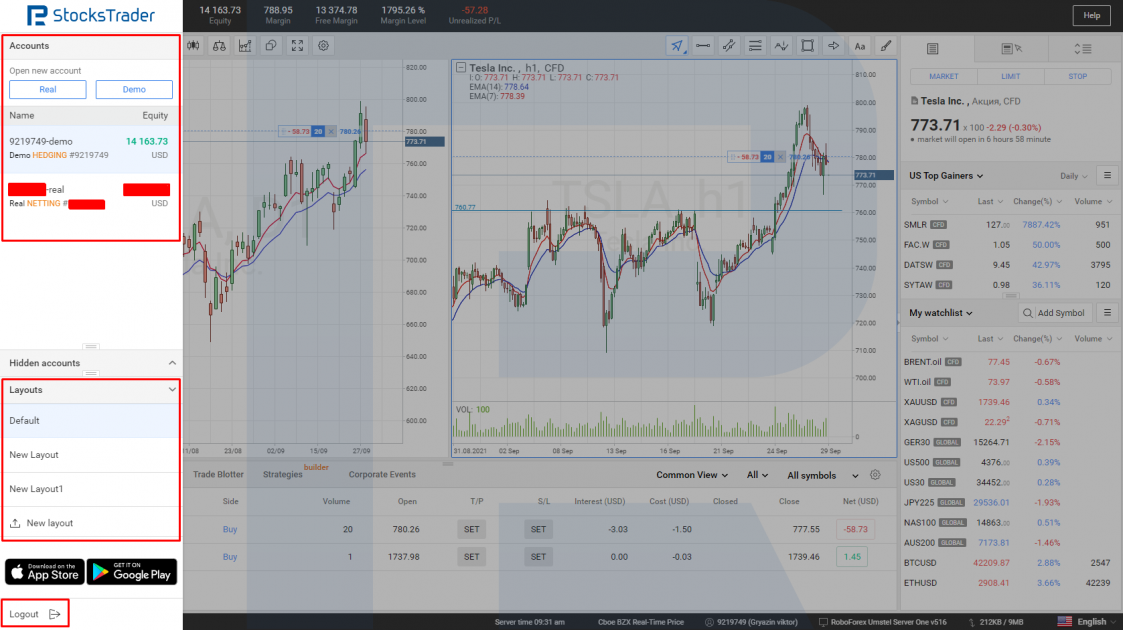Select the arrow drawing tool
Viewport: 1123px width, 630px height.
click(x=834, y=46)
